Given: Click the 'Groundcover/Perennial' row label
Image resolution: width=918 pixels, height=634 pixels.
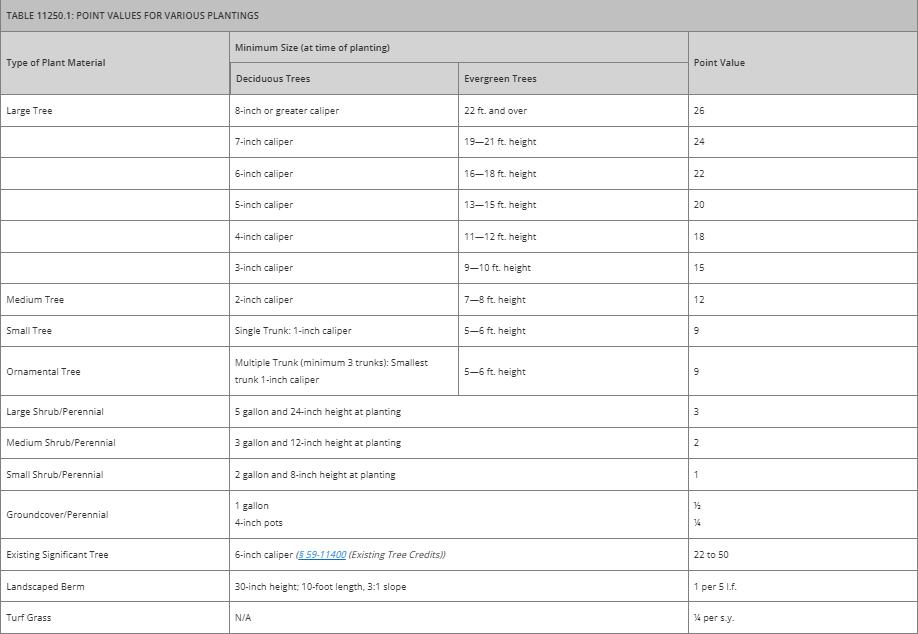Looking at the screenshot, I should coord(57,515).
